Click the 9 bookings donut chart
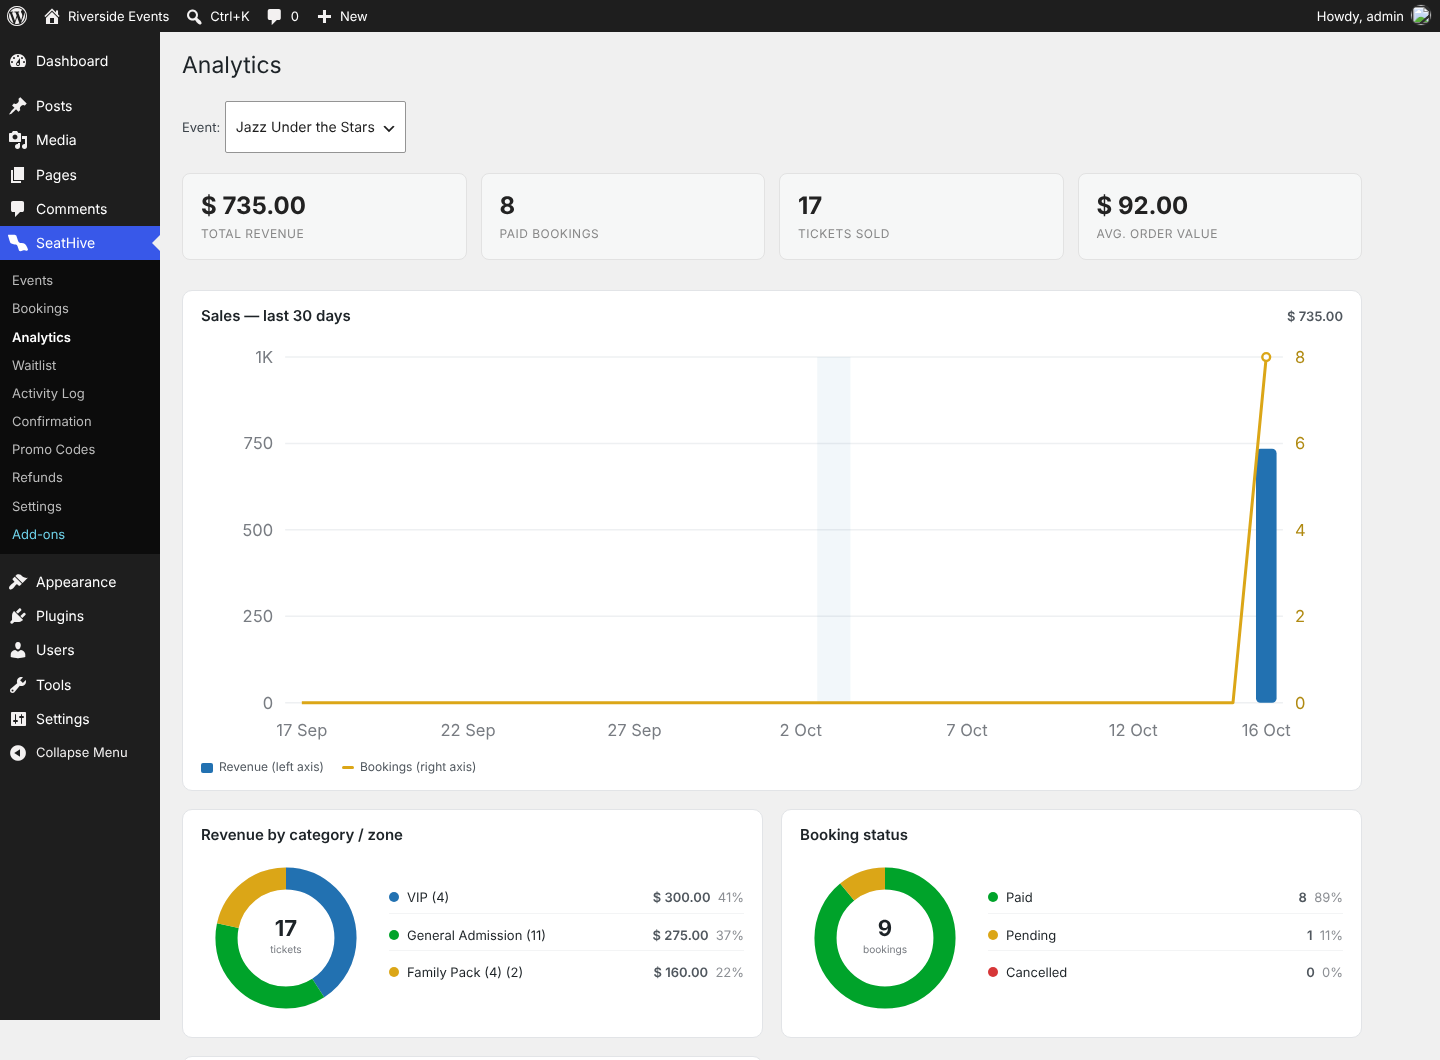This screenshot has width=1440, height=1060. pyautogui.click(x=885, y=938)
